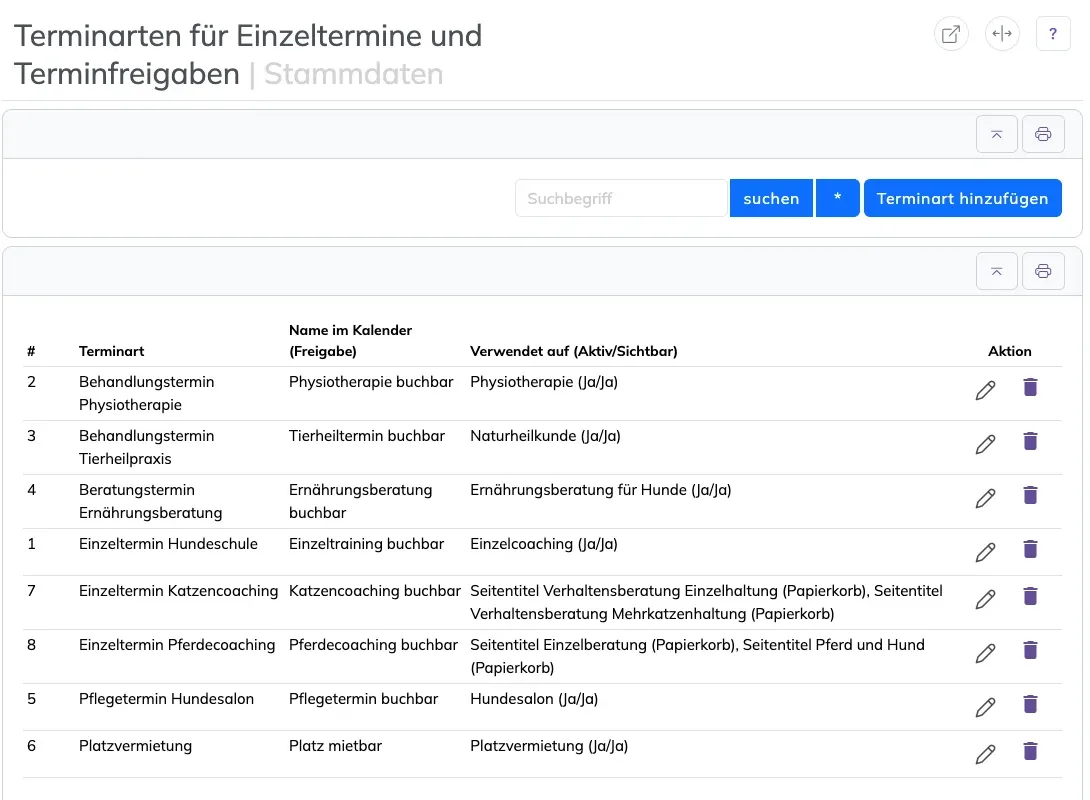Select 'Behandlungstermin Tierheilpraxis' cell
The width and height of the screenshot is (1090, 800).
tap(147, 447)
